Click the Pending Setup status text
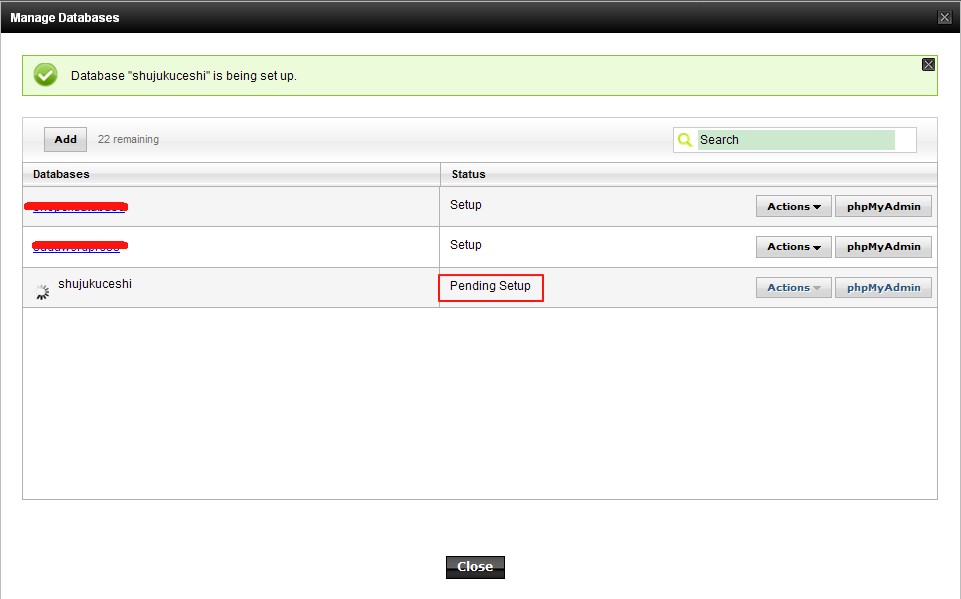This screenshot has width=961, height=599. [490, 286]
